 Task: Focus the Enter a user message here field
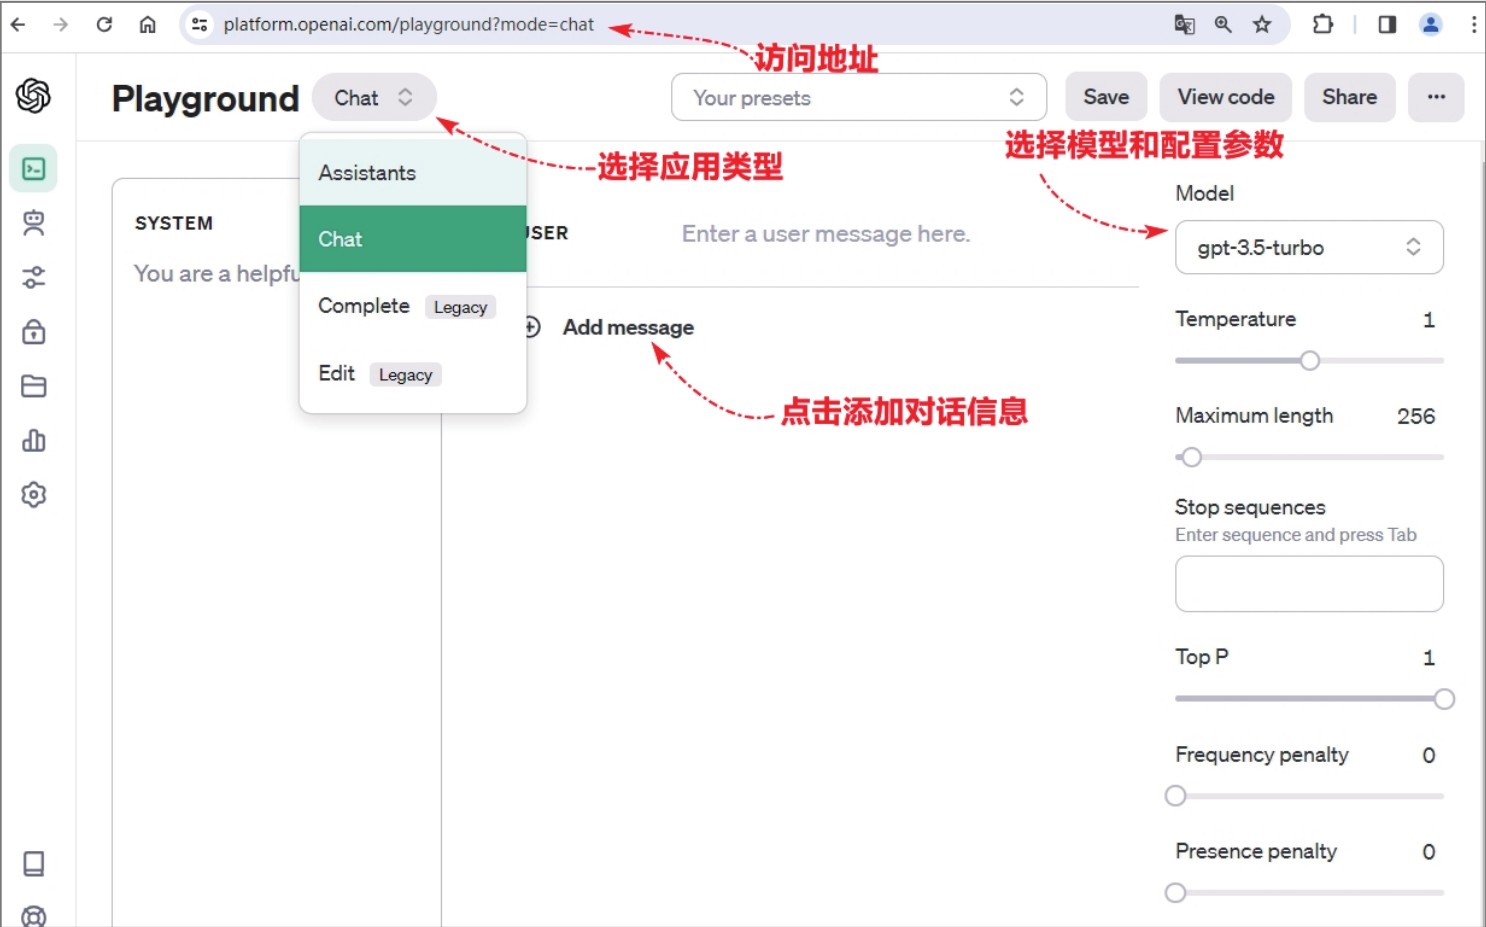826,234
